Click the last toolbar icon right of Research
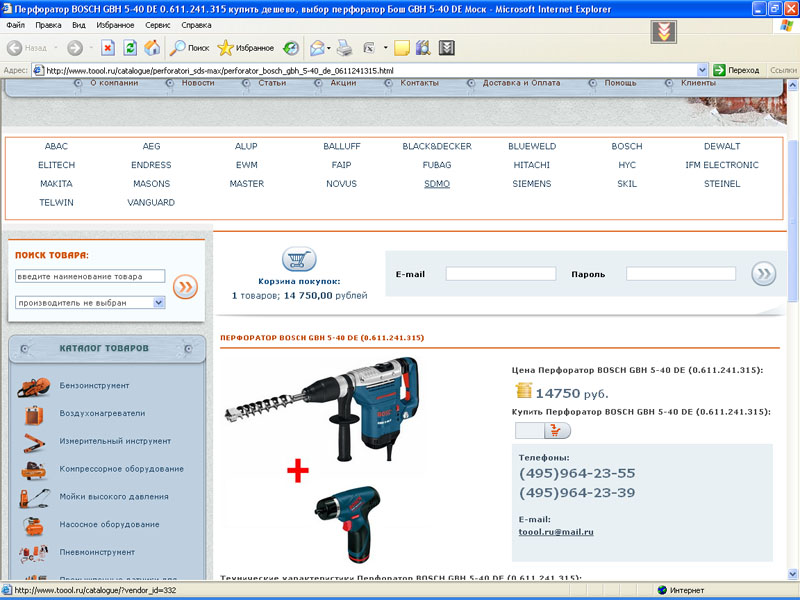The height and width of the screenshot is (600, 800). pos(446,48)
